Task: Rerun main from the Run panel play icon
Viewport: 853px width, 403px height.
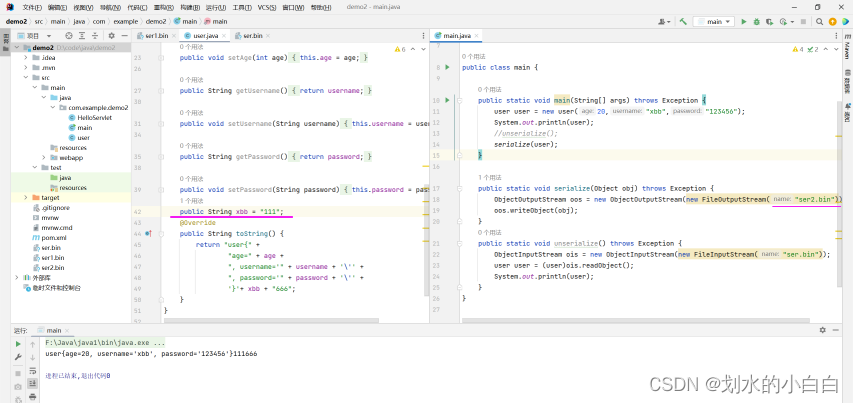Action: [18, 344]
